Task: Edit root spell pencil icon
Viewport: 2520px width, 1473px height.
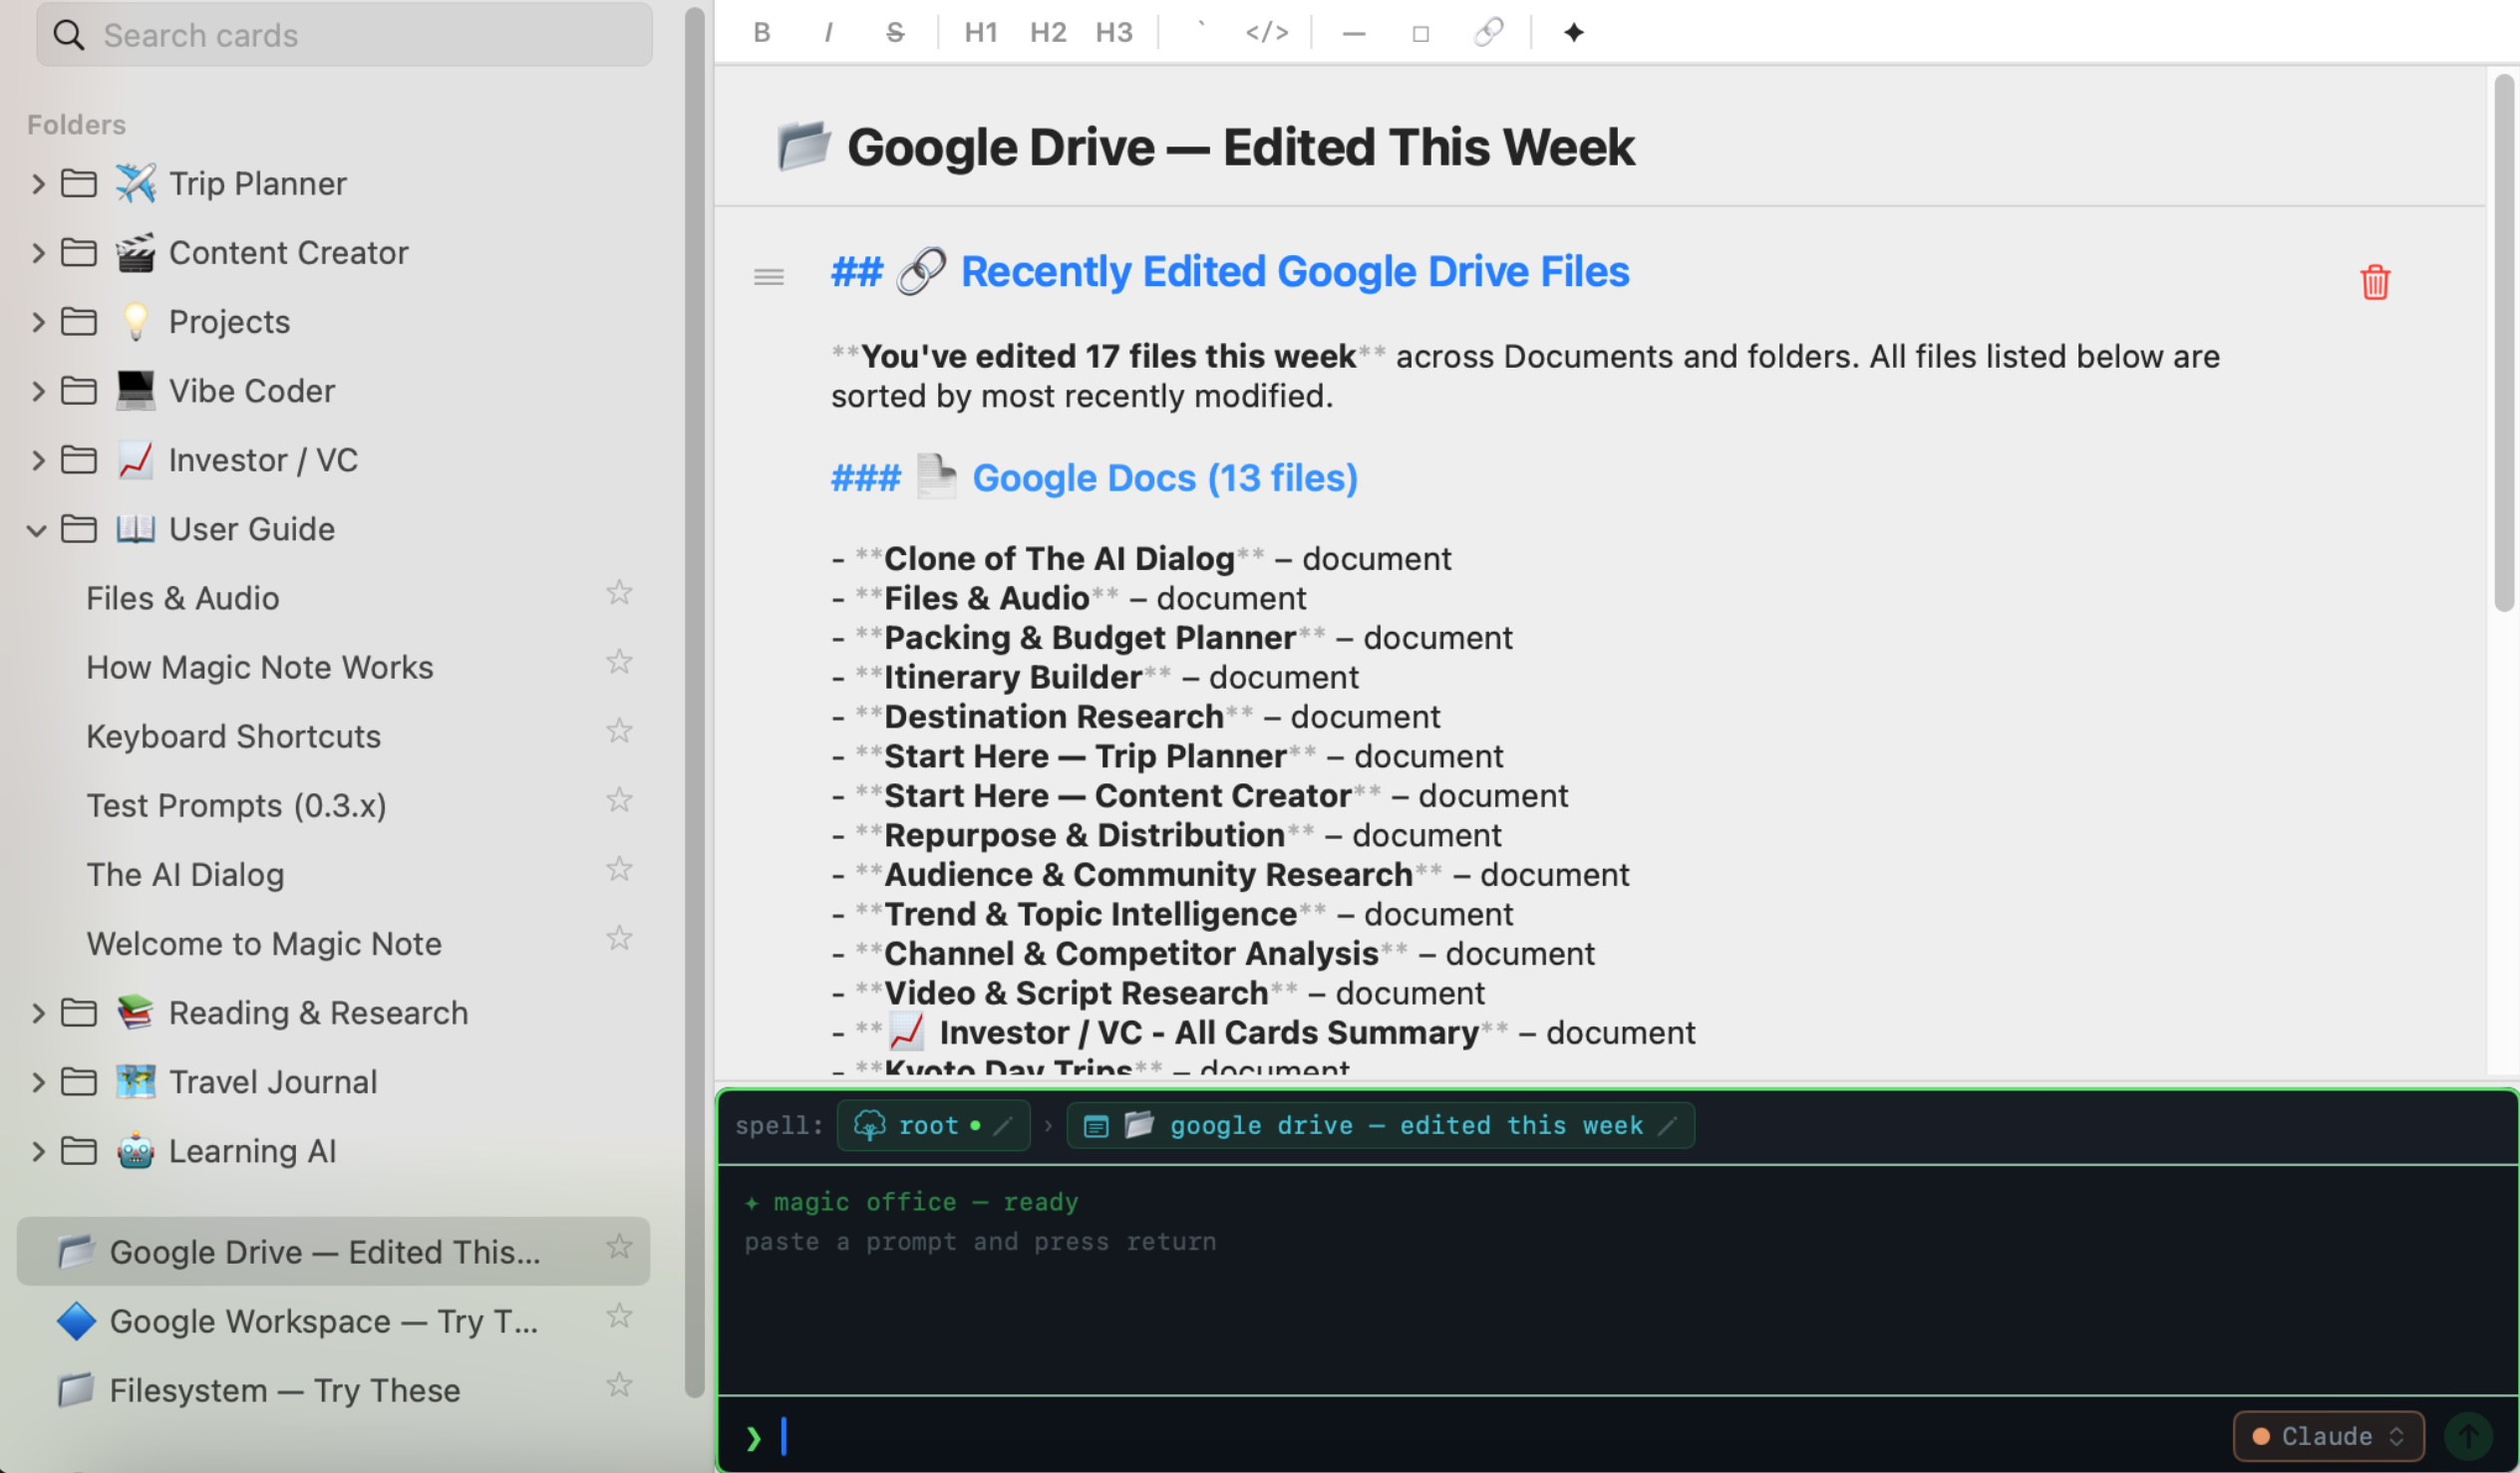Action: tap(1004, 1125)
